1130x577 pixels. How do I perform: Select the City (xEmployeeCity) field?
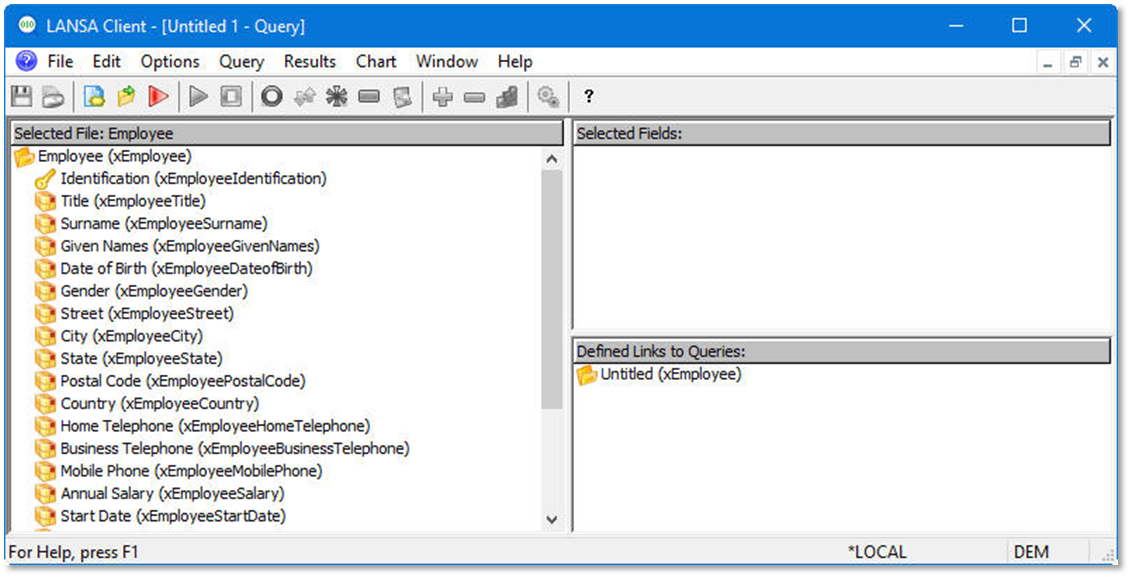click(131, 336)
